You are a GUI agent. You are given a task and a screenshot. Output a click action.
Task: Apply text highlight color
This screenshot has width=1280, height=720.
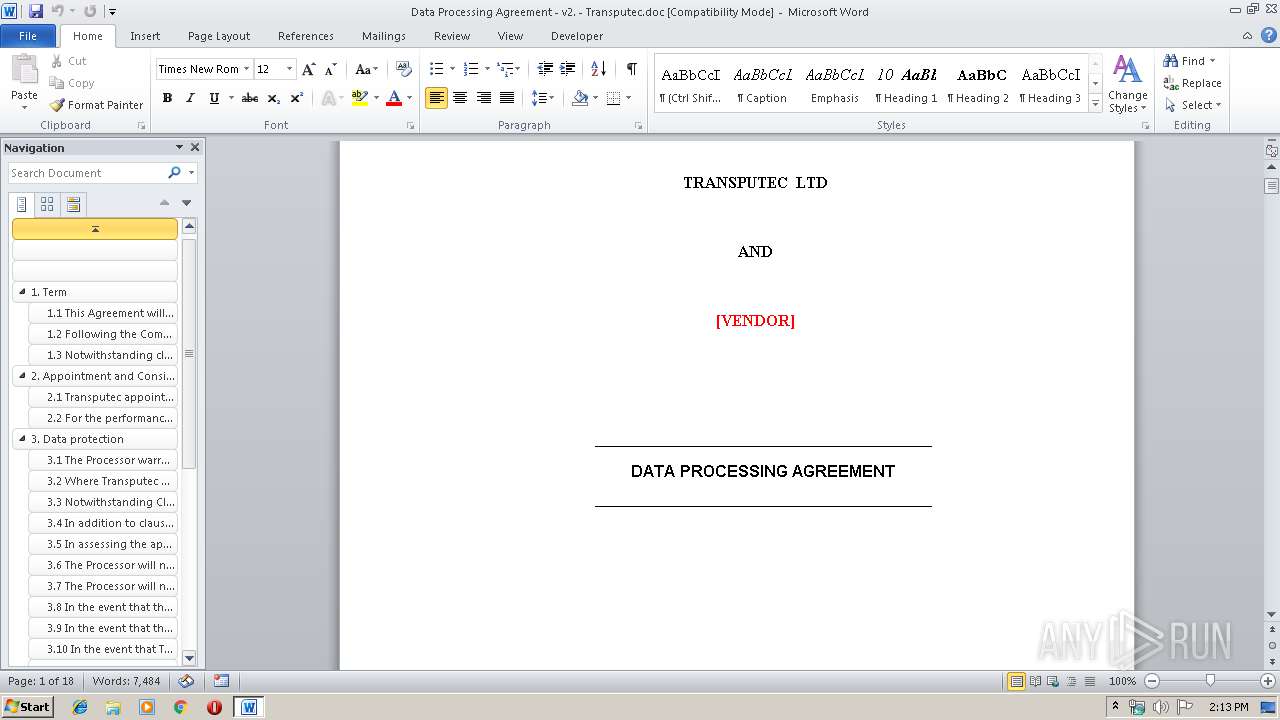pos(360,98)
